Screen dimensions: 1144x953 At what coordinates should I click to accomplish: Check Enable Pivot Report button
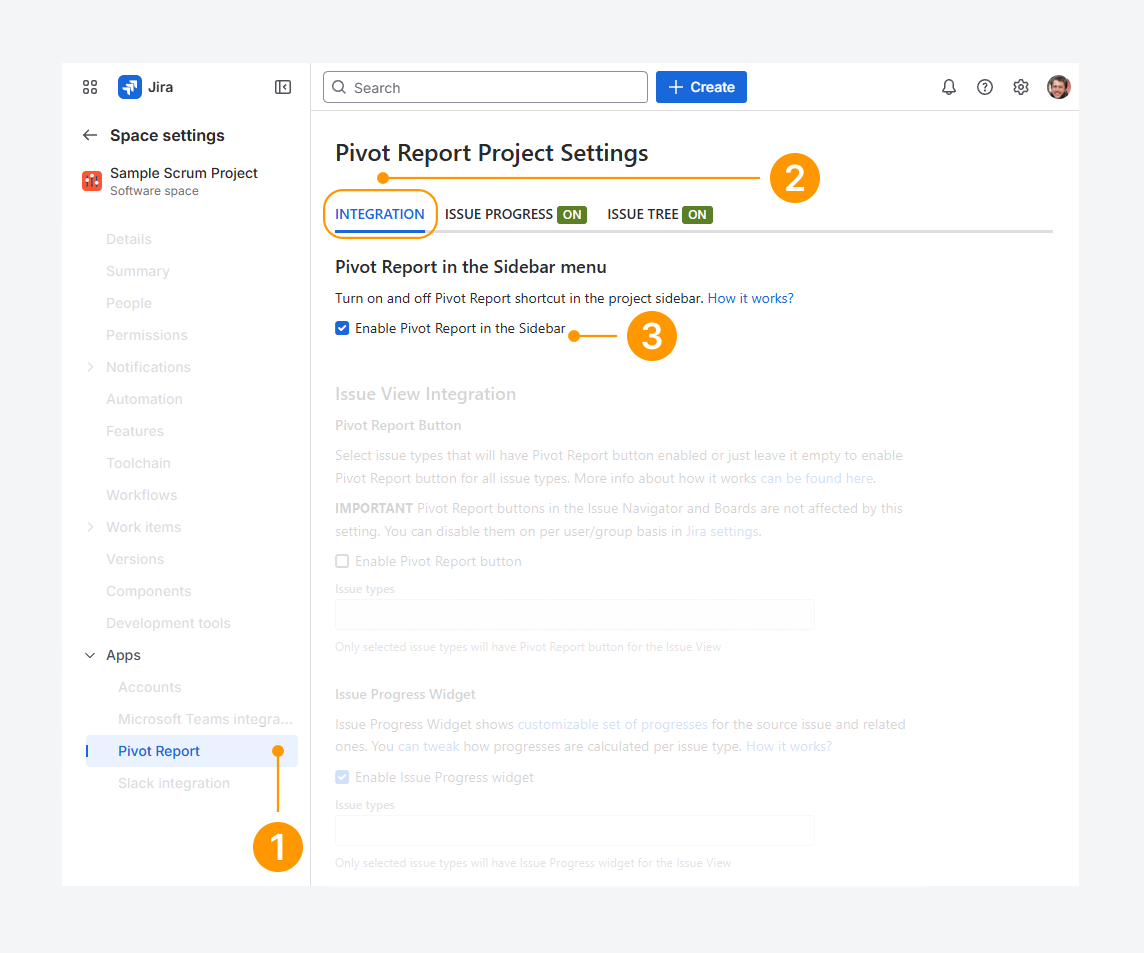(x=342, y=561)
